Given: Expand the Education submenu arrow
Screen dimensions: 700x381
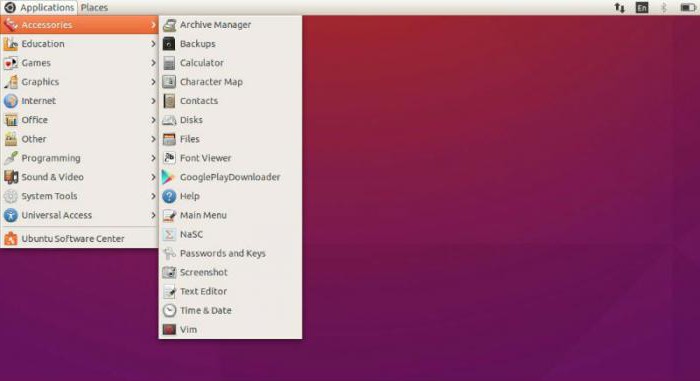Looking at the screenshot, I should 153,44.
